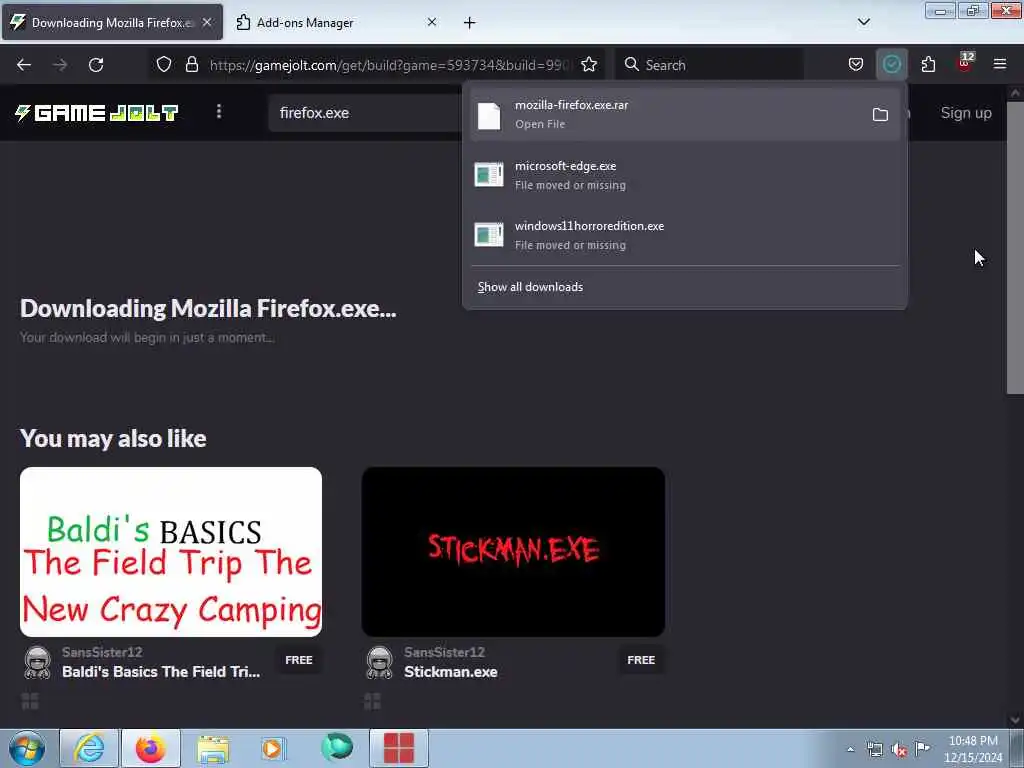Screen dimensions: 1024x768
Task: Select the microsoft-edge.exe download entry
Action: click(684, 175)
